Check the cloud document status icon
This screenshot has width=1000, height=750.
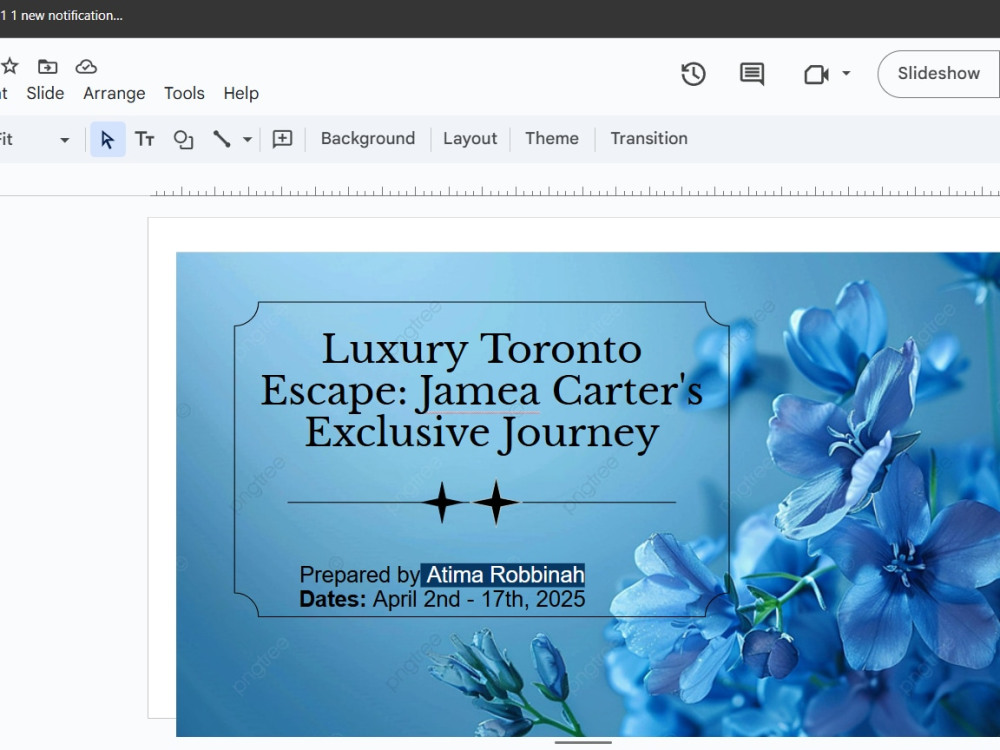[x=86, y=66]
